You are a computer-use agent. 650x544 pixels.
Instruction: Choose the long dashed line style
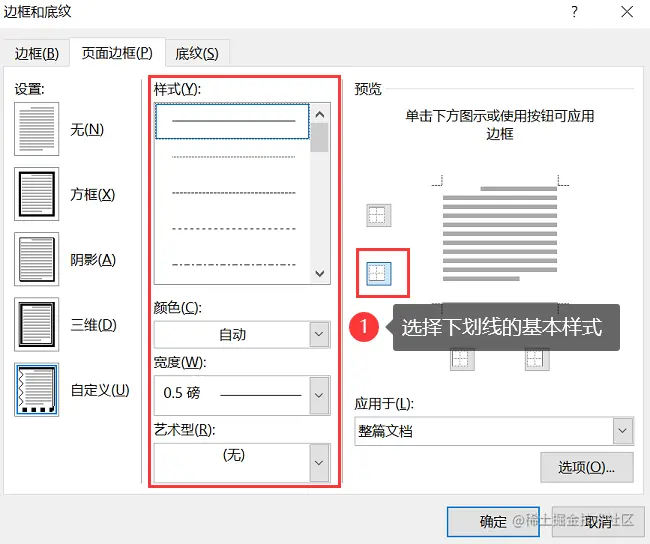[232, 228]
